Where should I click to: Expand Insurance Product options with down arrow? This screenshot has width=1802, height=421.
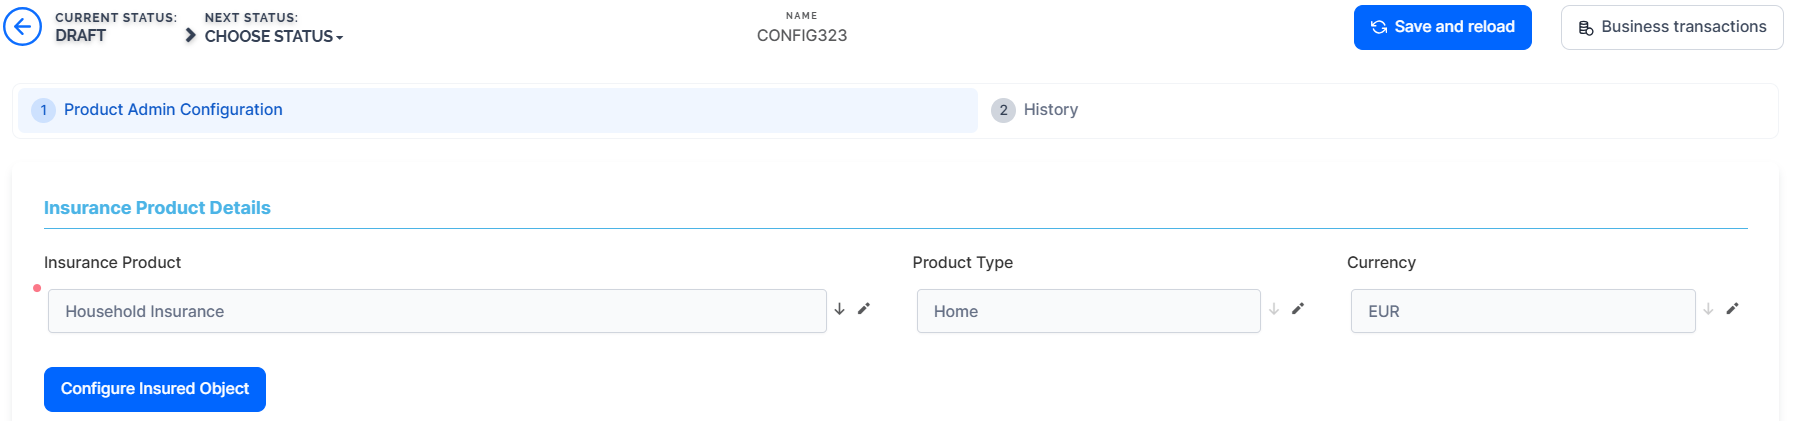(x=840, y=309)
